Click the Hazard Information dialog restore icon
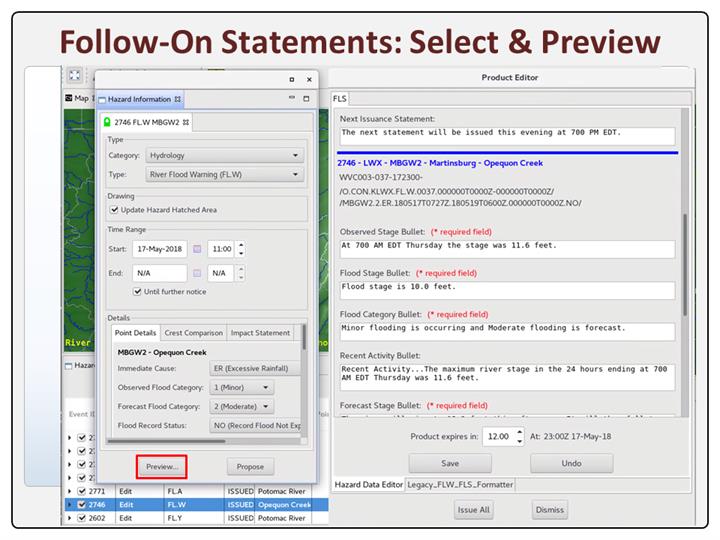Viewport: 720px width, 540px height. [x=292, y=79]
